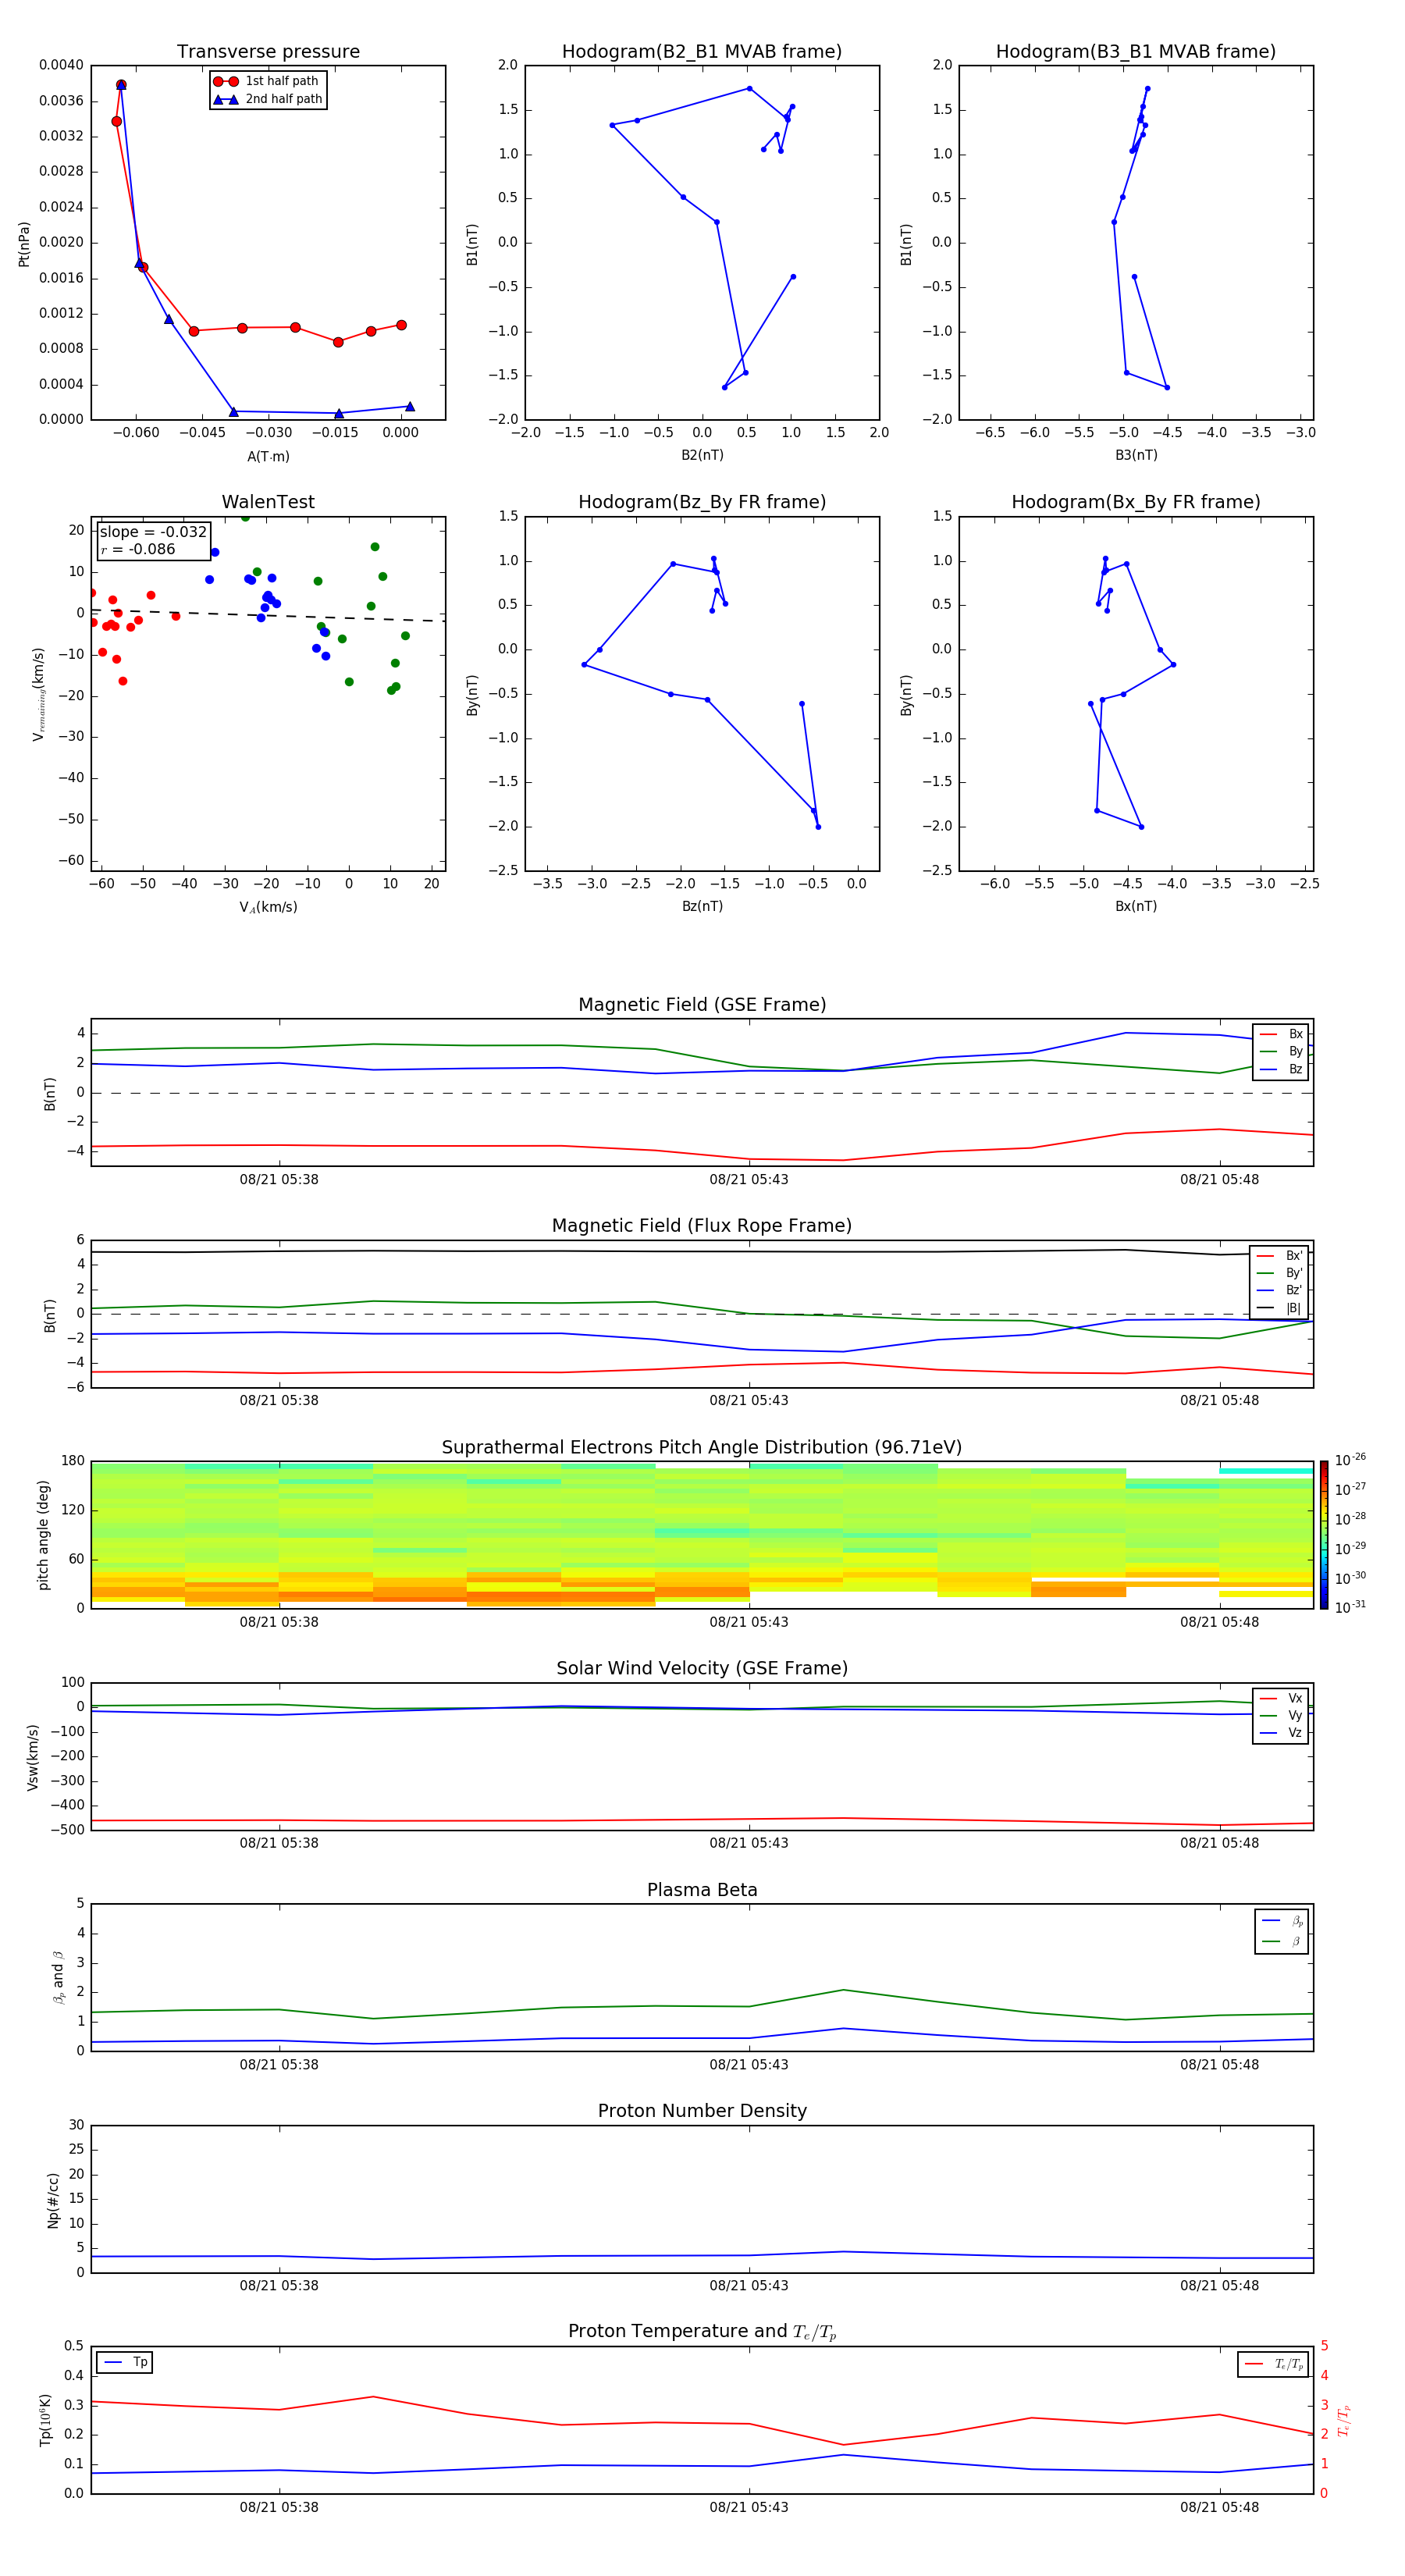Select the By' legend entry

1280,1273
